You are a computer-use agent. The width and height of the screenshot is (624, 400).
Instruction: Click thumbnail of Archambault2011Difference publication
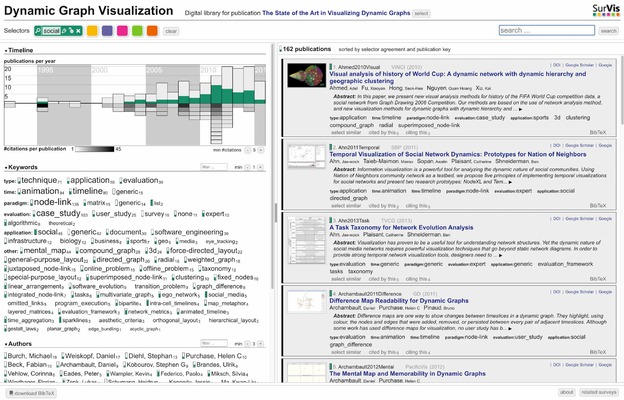306,302
